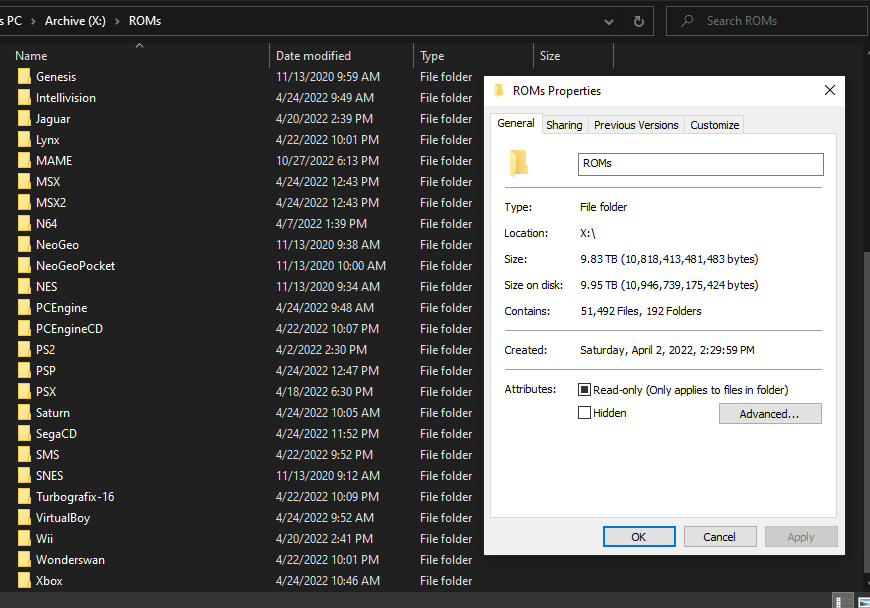Confirm with the OK button
The width and height of the screenshot is (870, 608).
coord(639,536)
